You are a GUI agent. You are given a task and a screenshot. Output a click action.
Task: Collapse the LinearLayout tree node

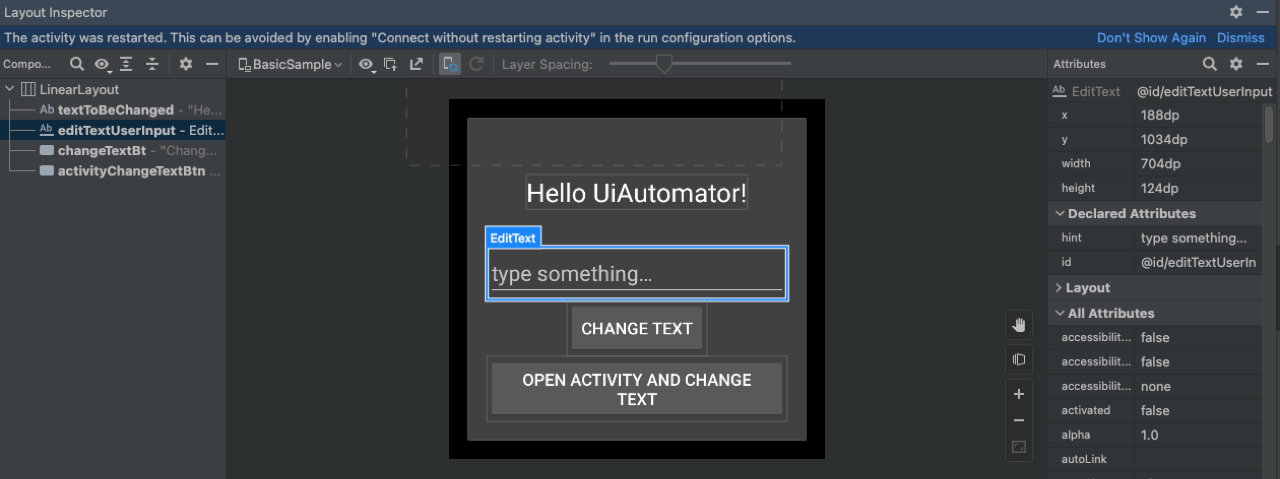tap(10, 89)
